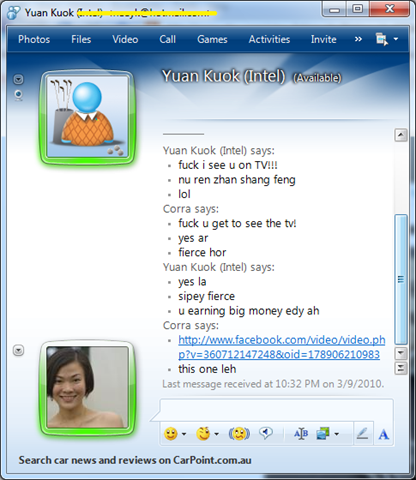Click the Messenger icon in title bar
This screenshot has width=416, height=480.
pyautogui.click(x=13, y=13)
